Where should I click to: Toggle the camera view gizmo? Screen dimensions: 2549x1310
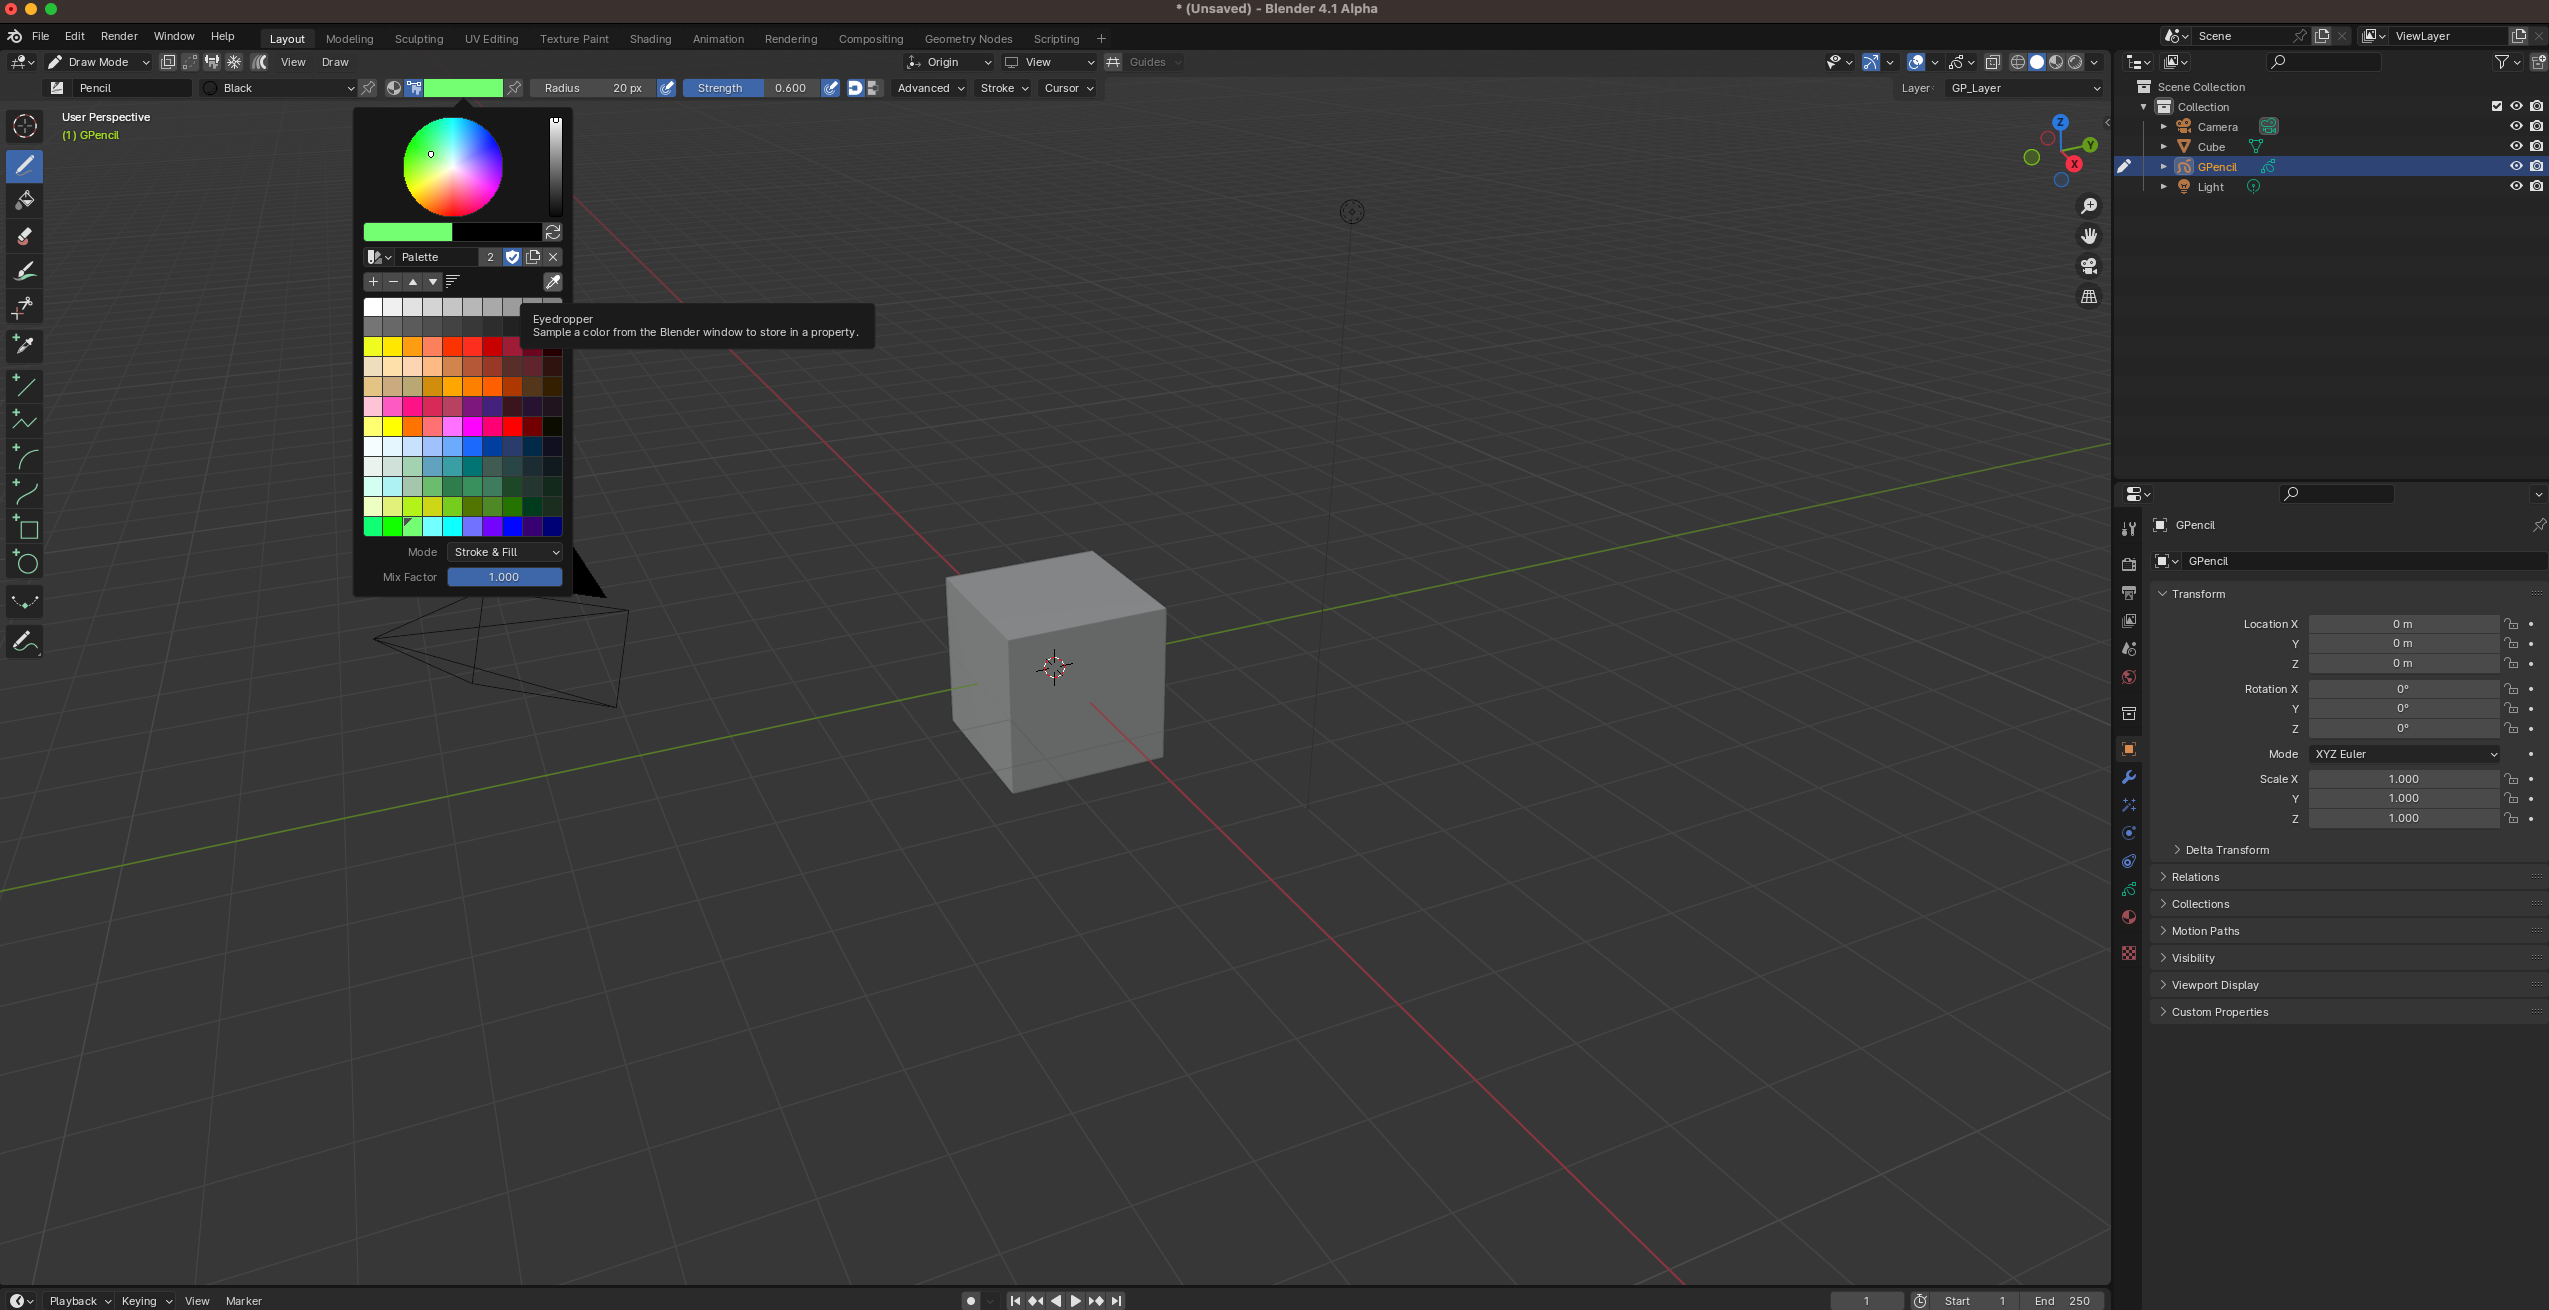2089,266
